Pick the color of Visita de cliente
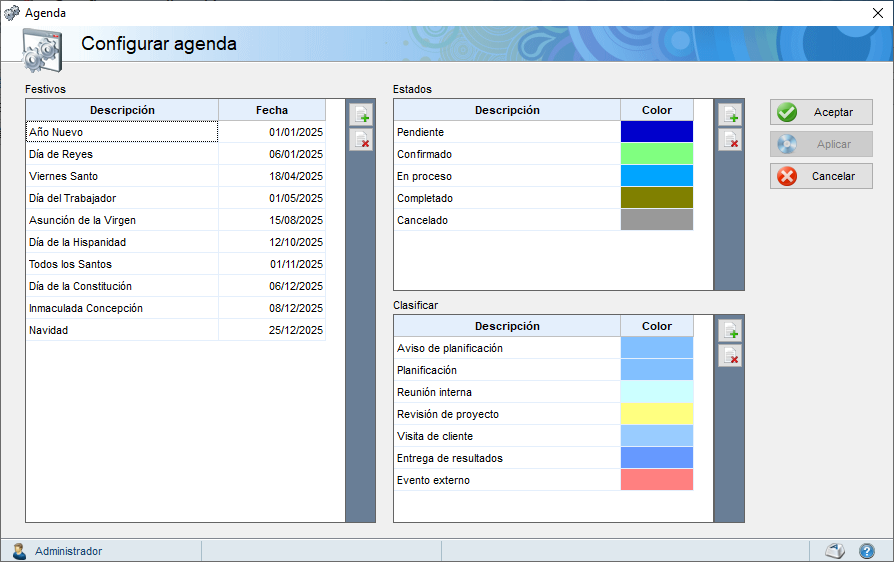This screenshot has width=894, height=562. tap(657, 436)
